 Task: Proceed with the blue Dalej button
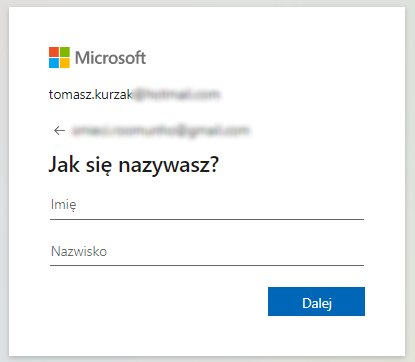click(316, 301)
